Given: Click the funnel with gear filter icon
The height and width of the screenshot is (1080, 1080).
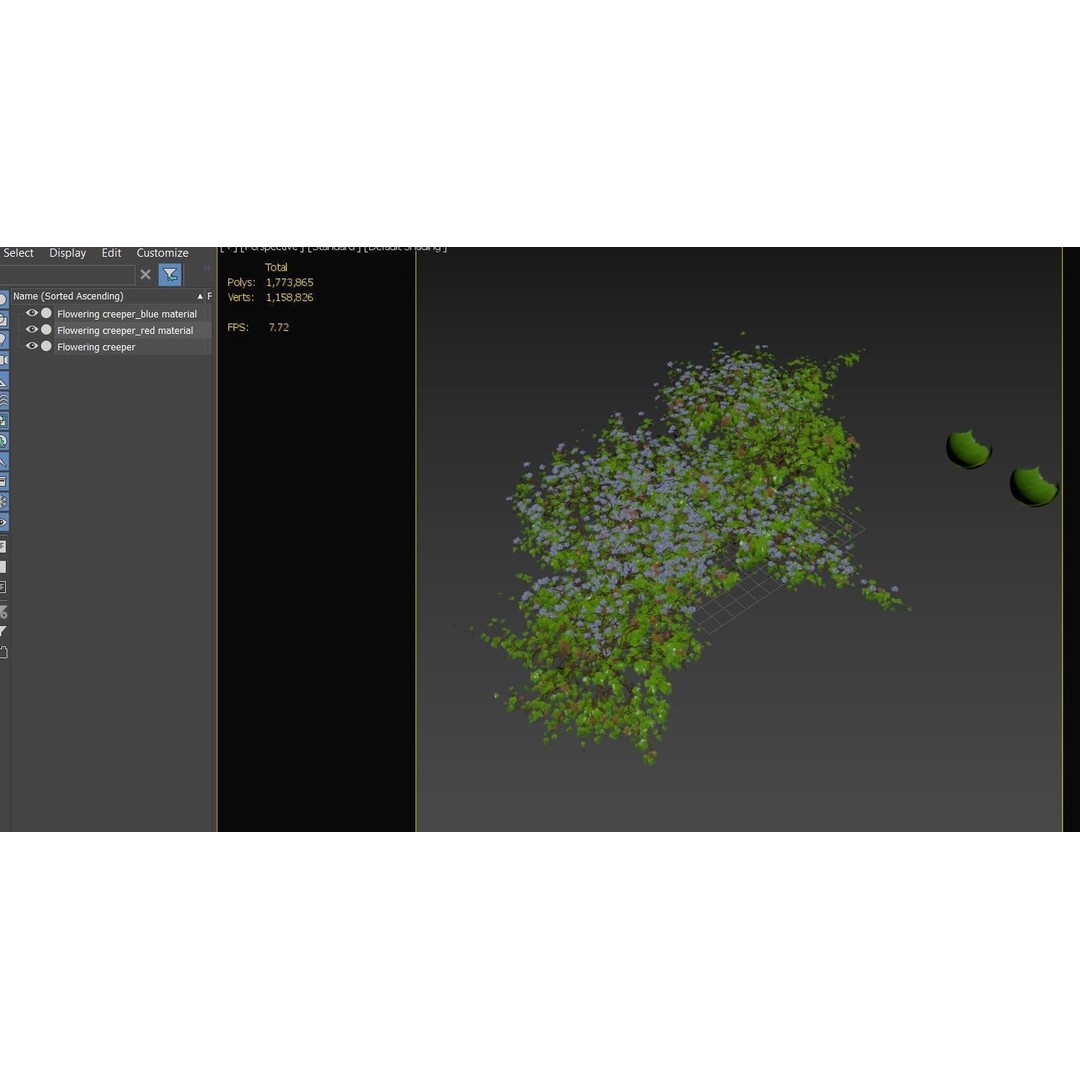Looking at the screenshot, I should click(3, 612).
